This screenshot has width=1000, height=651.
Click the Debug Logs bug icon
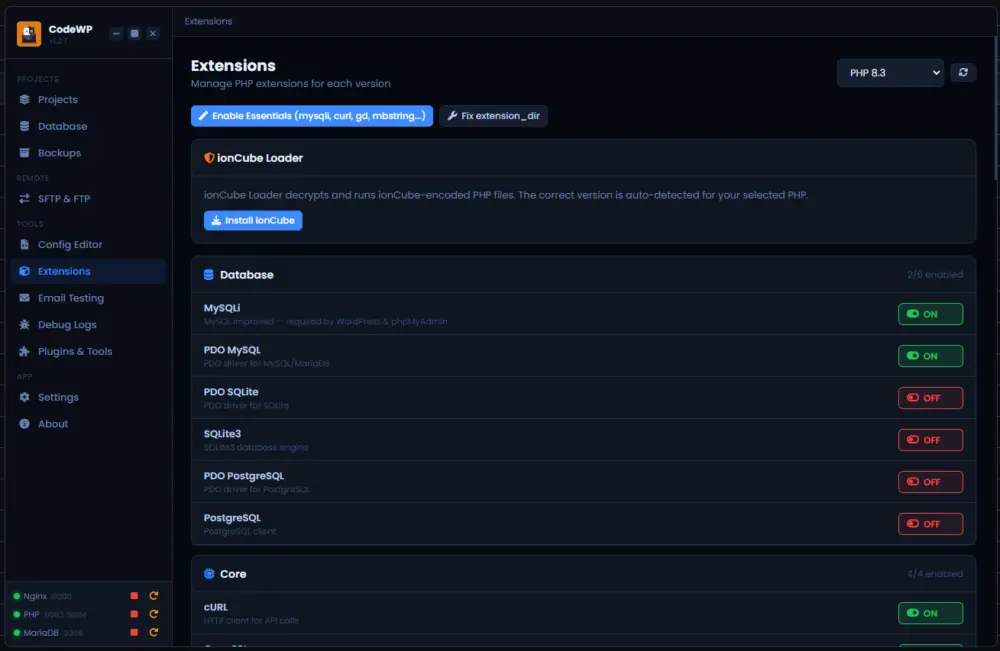(24, 325)
